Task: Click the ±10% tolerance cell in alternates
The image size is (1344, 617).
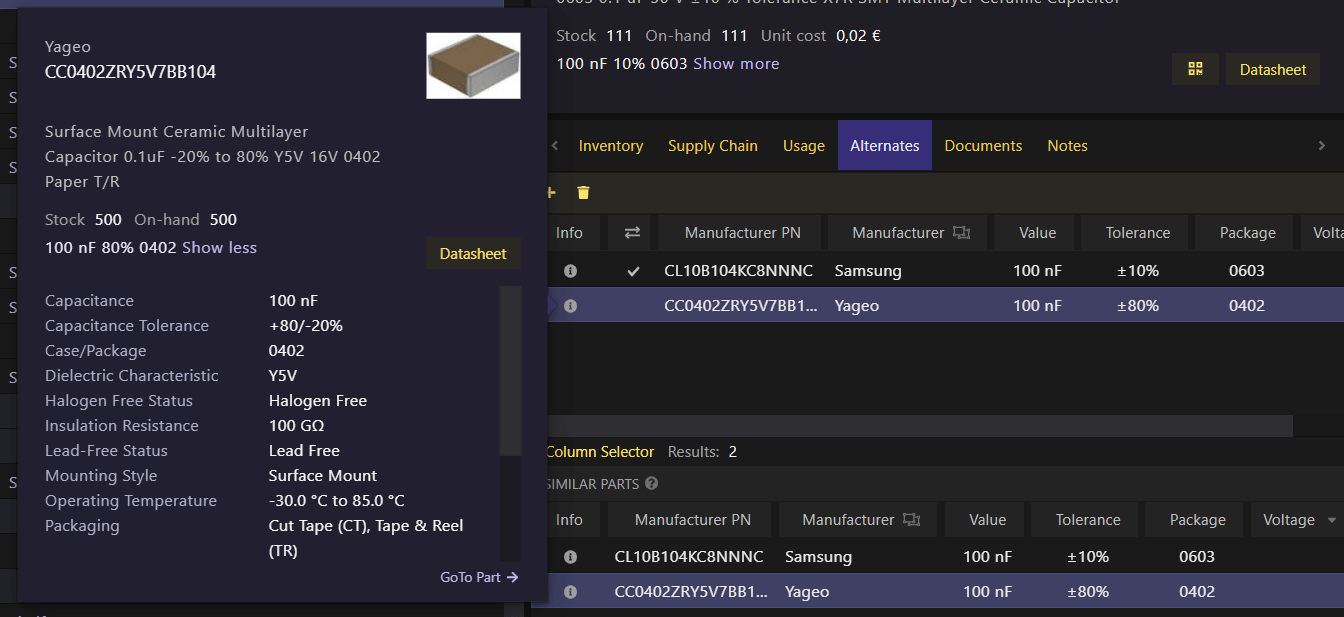Action: pos(1137,271)
